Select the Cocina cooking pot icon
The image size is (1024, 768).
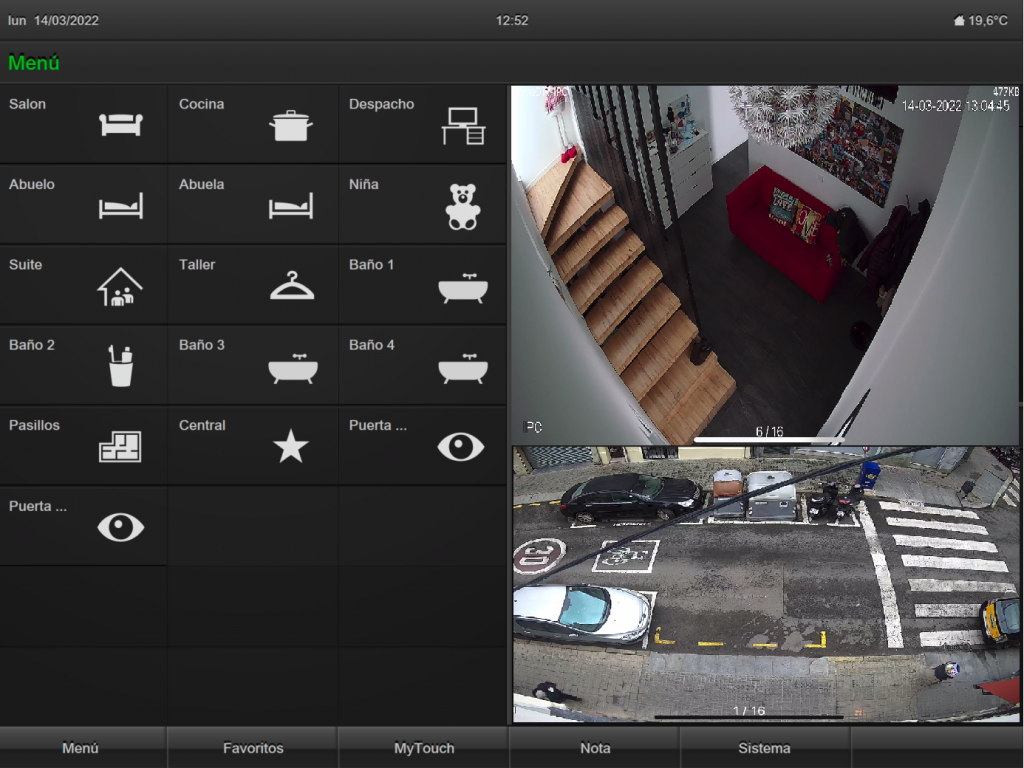coord(291,126)
